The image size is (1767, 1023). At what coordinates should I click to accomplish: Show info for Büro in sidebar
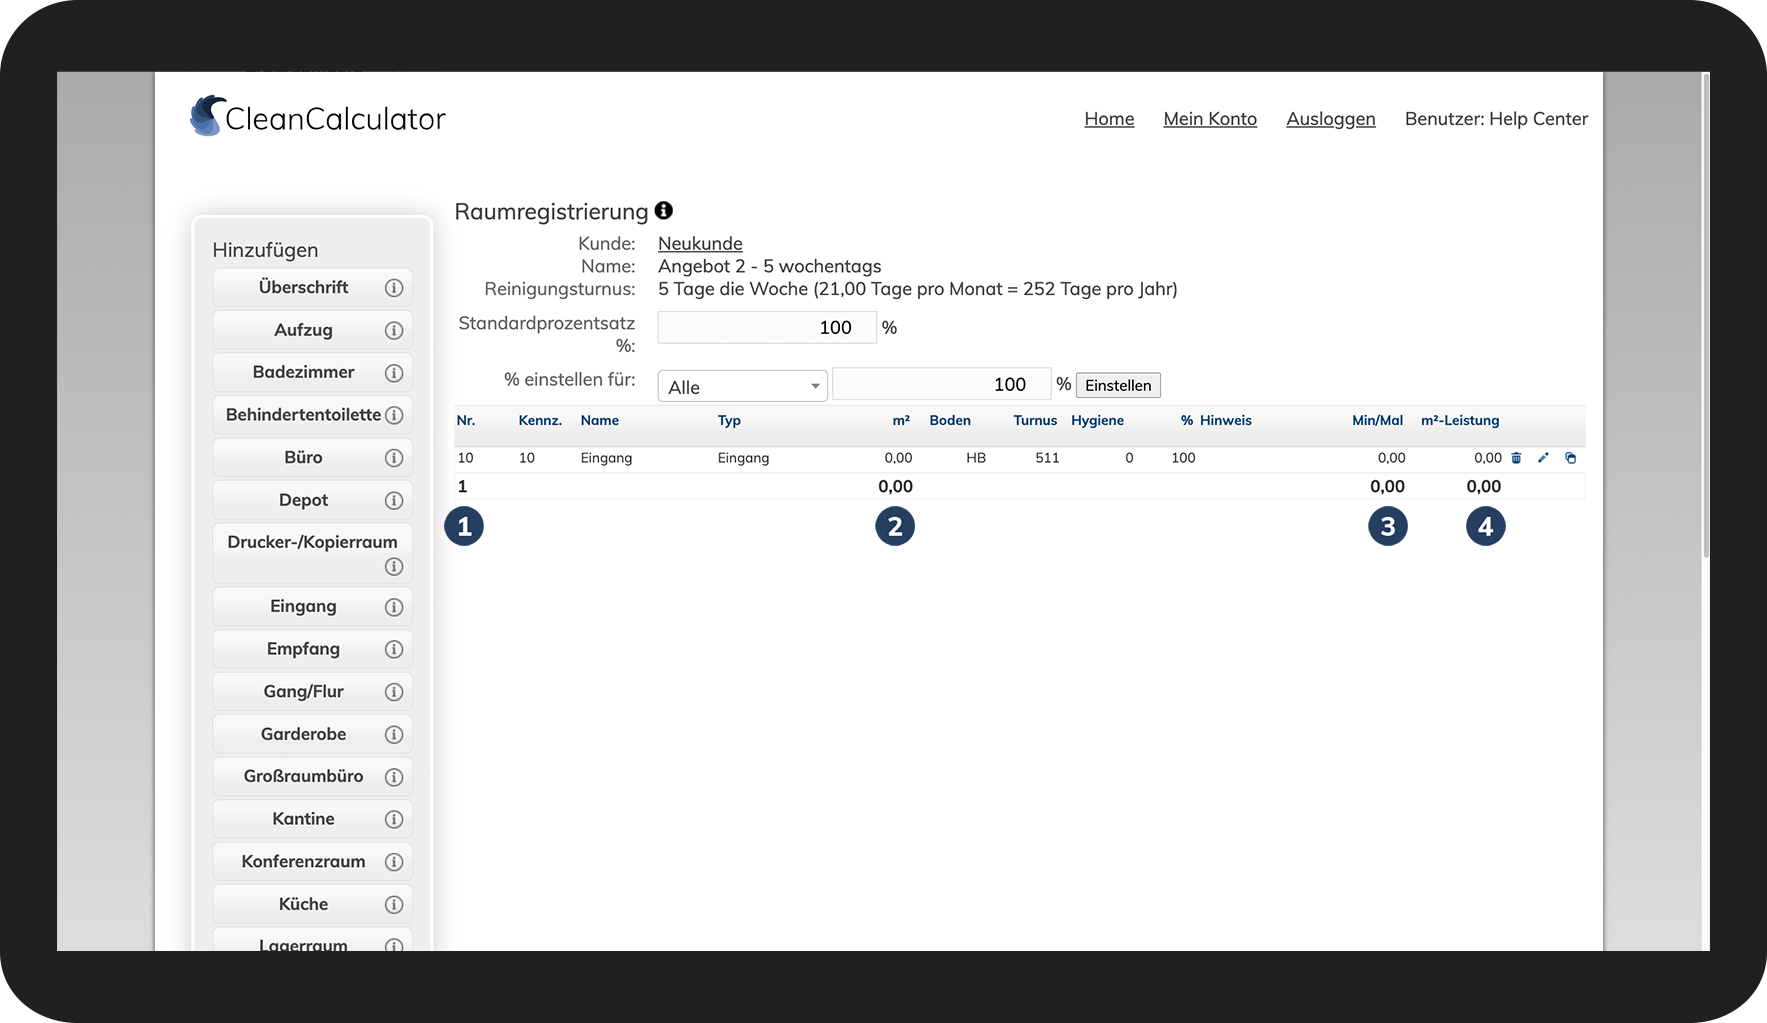click(x=394, y=458)
